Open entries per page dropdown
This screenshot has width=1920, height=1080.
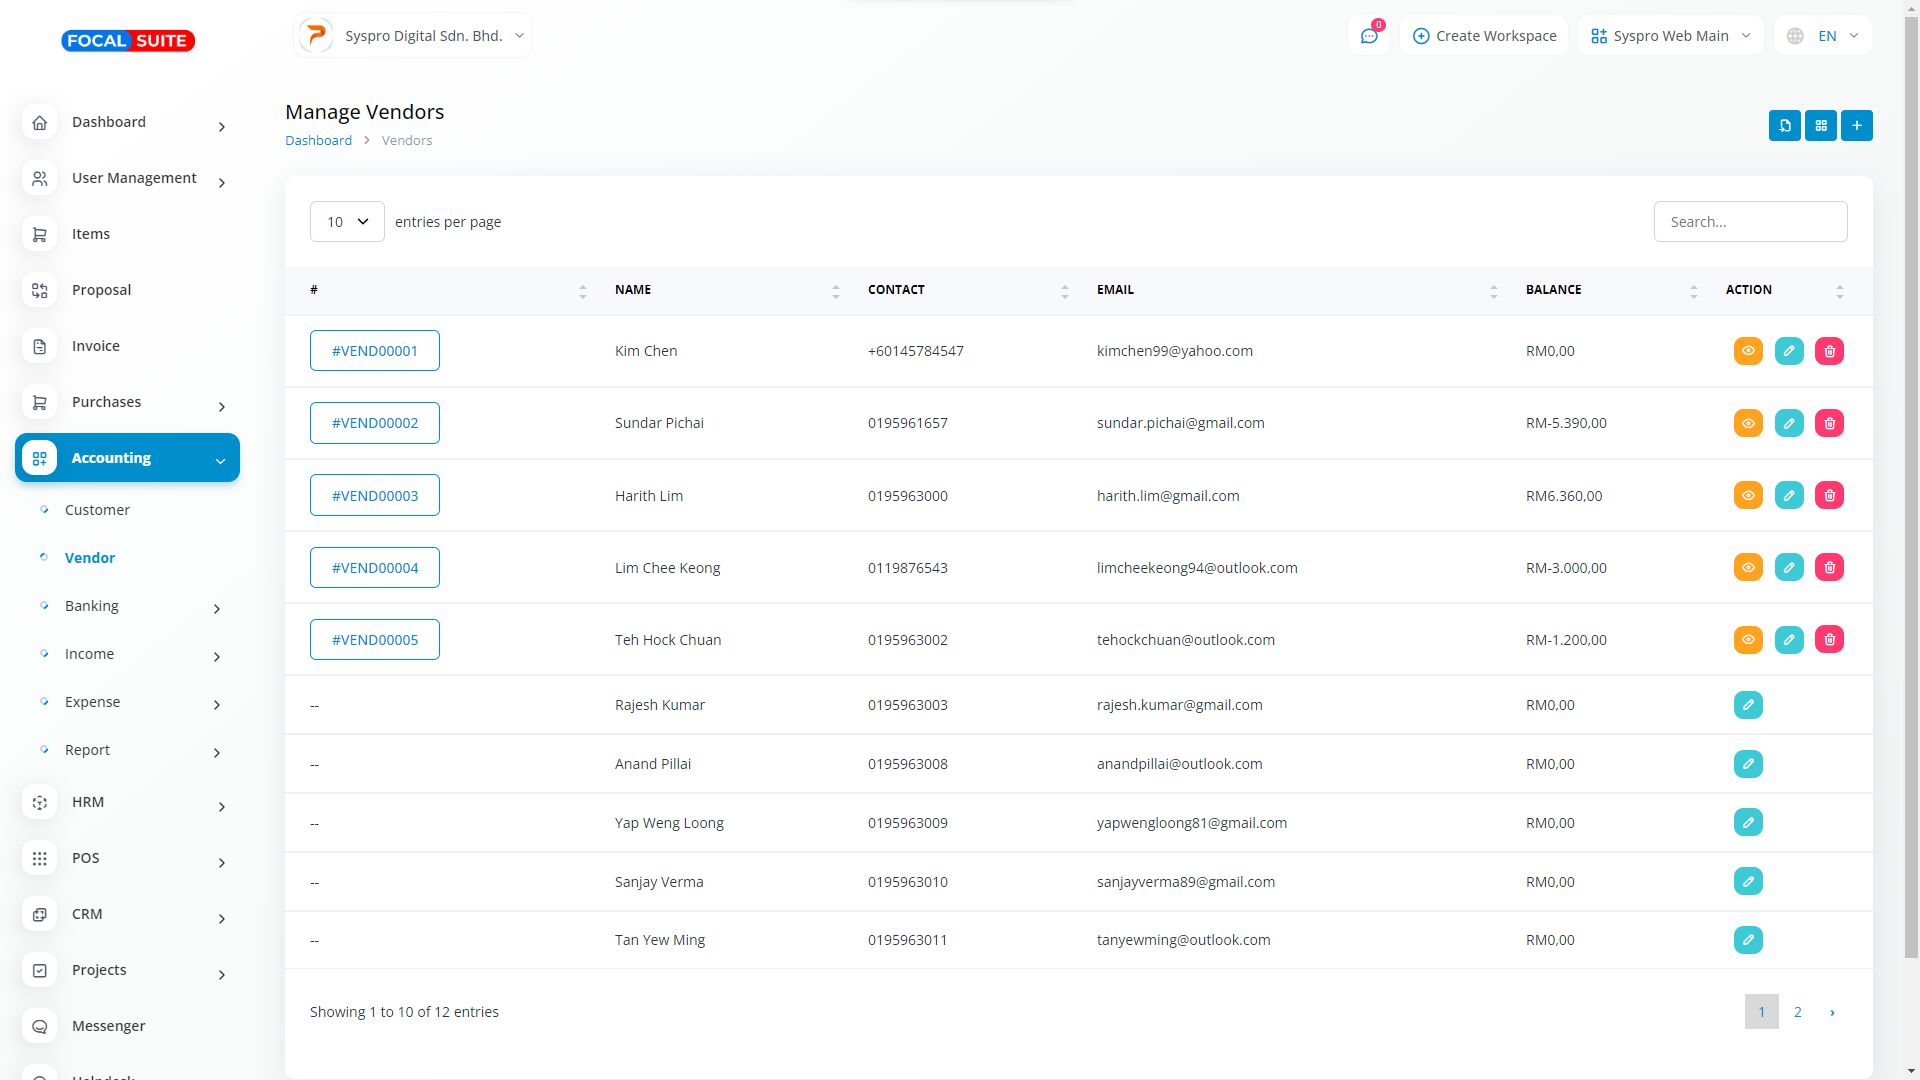tap(347, 222)
